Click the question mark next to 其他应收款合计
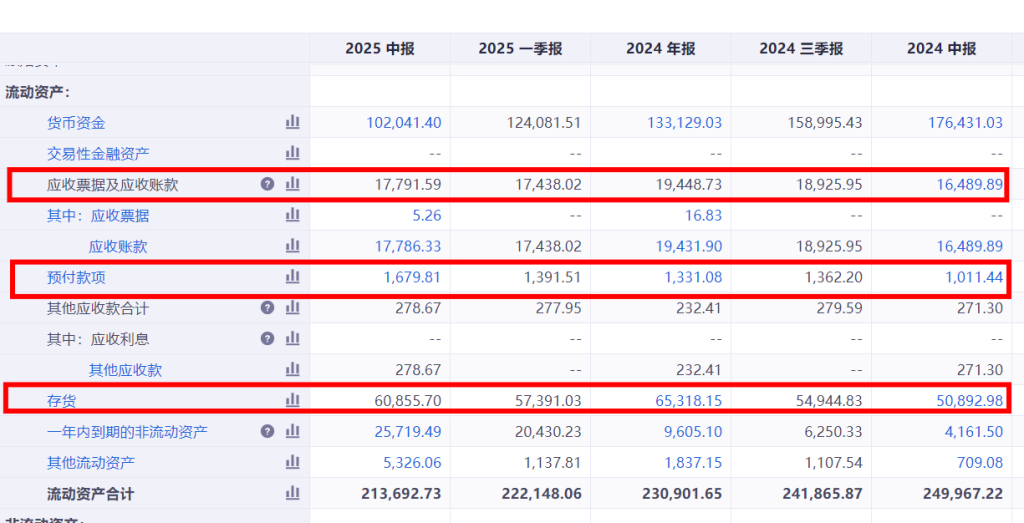Viewport: 1024px width, 523px height. [267, 308]
